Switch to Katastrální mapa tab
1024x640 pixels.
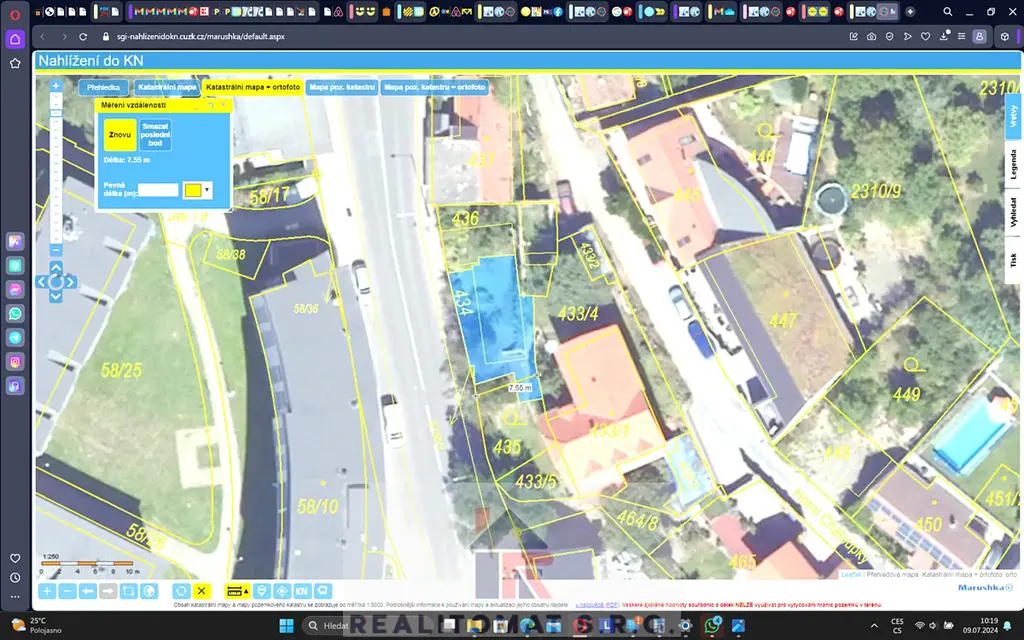(x=167, y=88)
